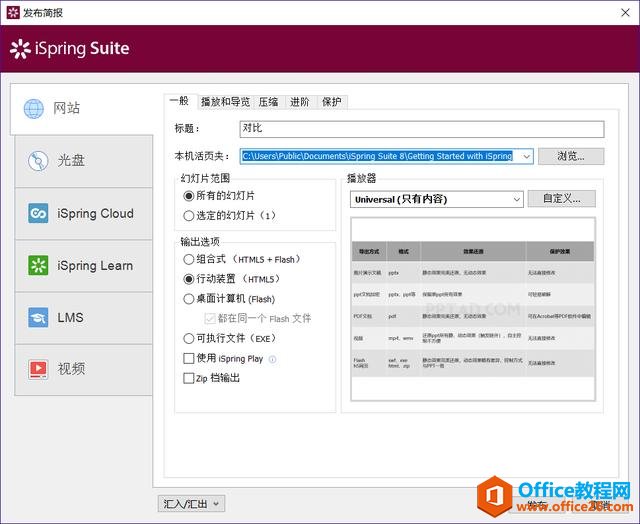The width and height of the screenshot is (640, 524).
Task: Open the Universal player dropdown
Action: pyautogui.click(x=516, y=199)
